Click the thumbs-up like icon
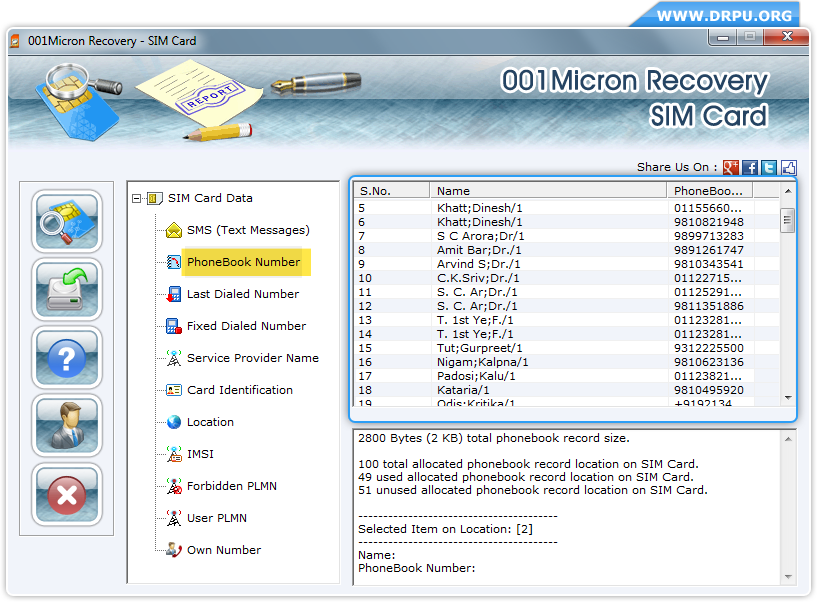Image resolution: width=817 pixels, height=602 pixels. click(788, 167)
